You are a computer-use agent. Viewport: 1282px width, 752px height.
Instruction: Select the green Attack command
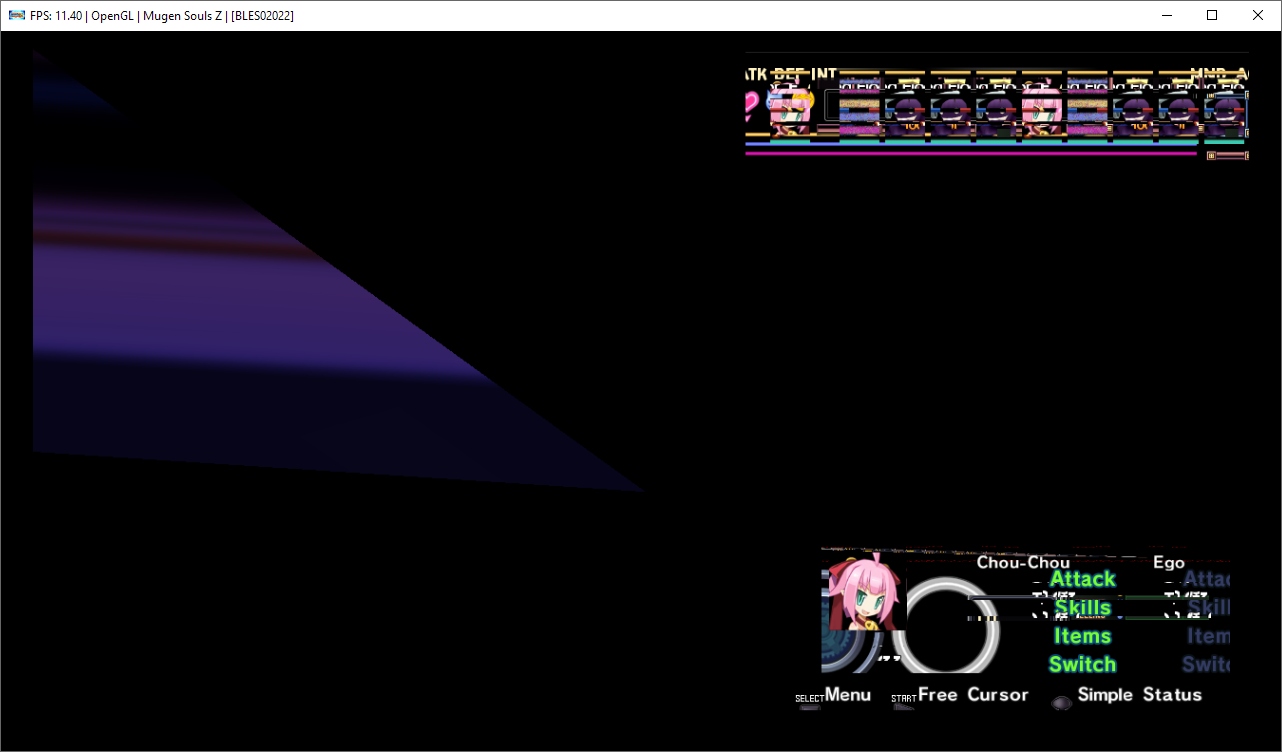pyautogui.click(x=1082, y=579)
